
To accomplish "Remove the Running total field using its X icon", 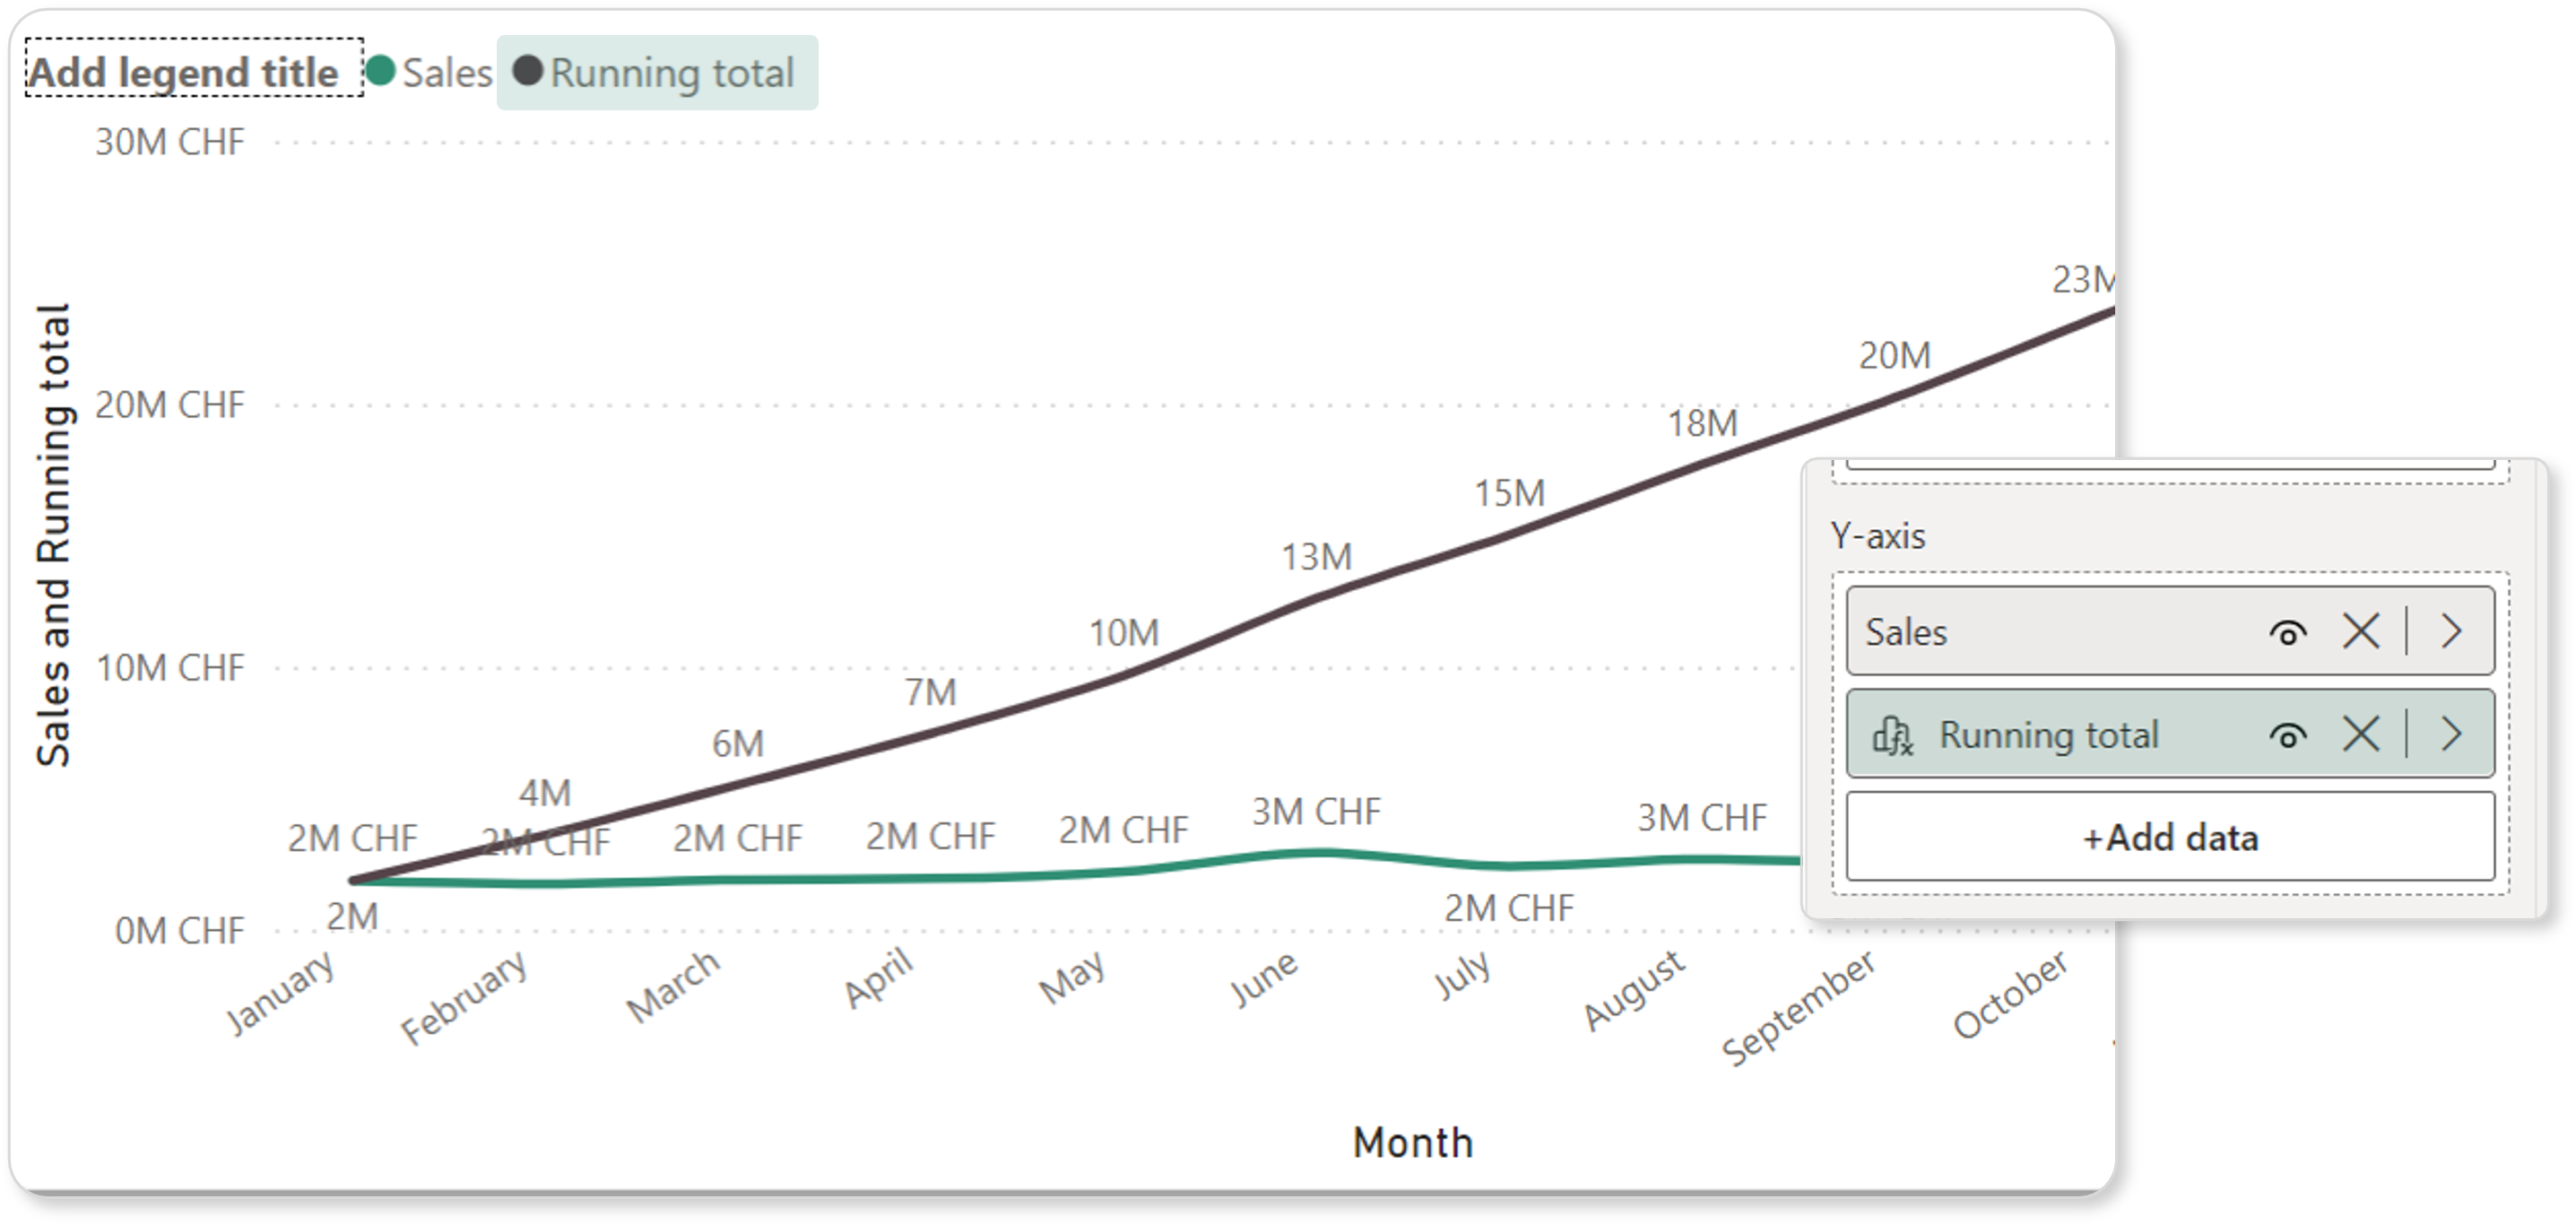I will 2362,735.
